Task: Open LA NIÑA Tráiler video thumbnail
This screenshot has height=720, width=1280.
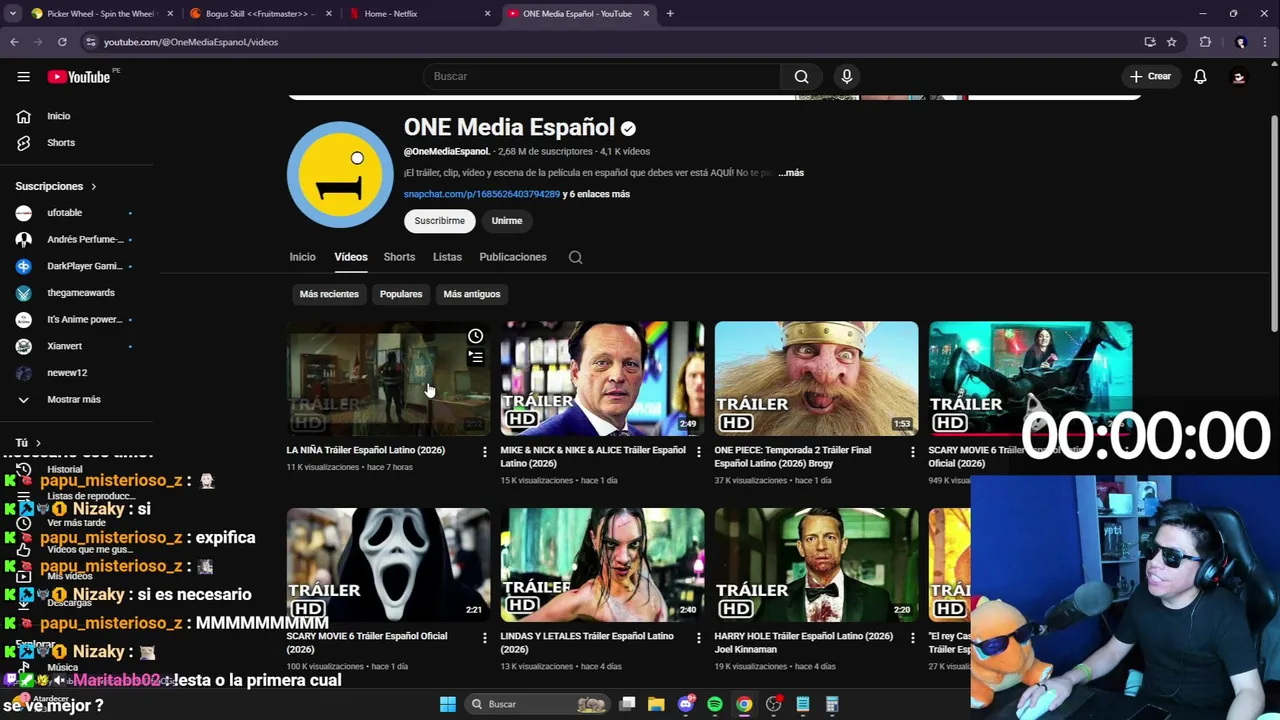Action: pyautogui.click(x=388, y=378)
